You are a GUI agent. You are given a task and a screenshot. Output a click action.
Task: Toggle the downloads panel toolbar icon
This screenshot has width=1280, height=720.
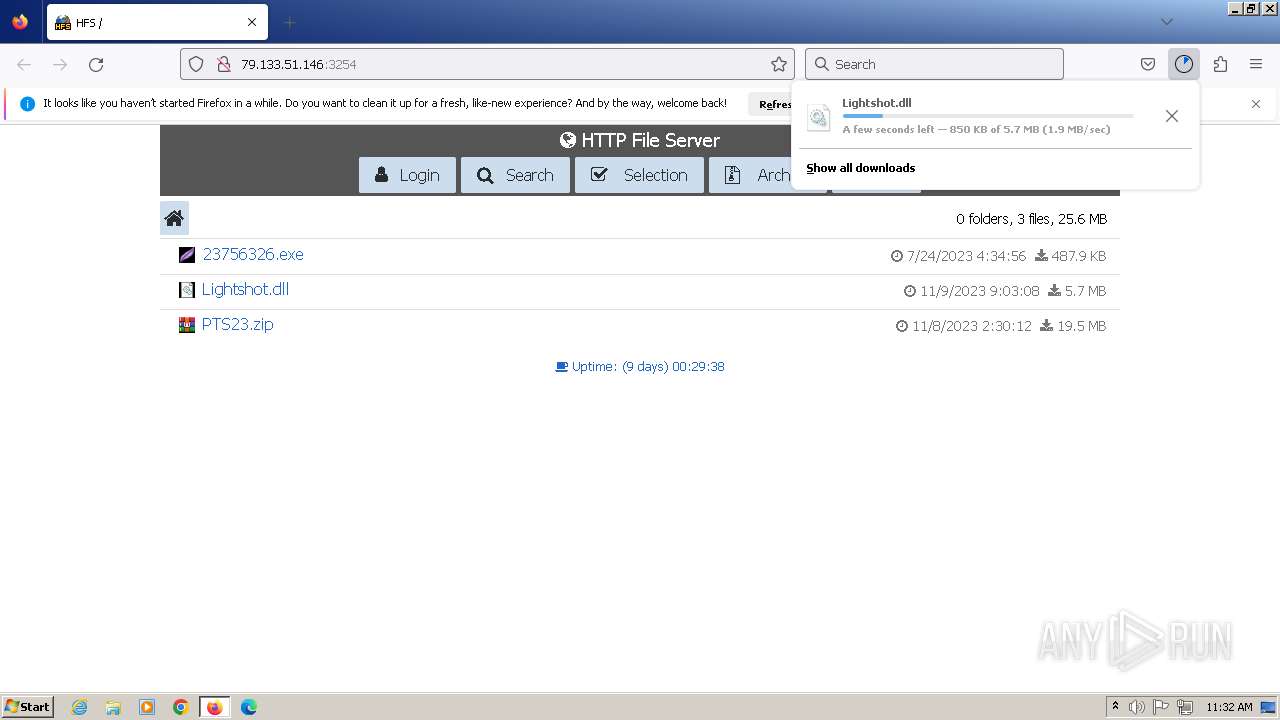(1184, 64)
